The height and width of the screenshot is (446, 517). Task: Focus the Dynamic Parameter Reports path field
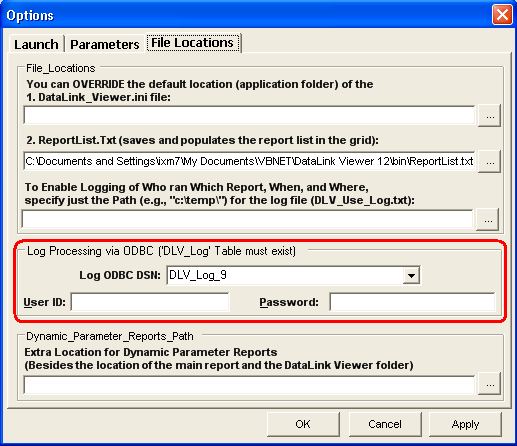(x=249, y=384)
